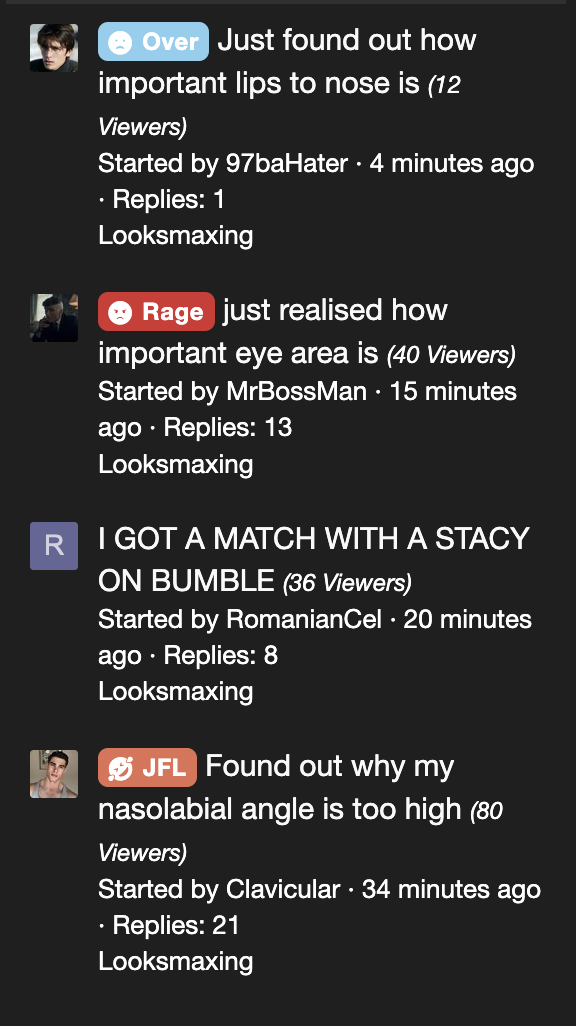
Task: Click the '40 Viewers' count text
Action: pyautogui.click(x=451, y=355)
